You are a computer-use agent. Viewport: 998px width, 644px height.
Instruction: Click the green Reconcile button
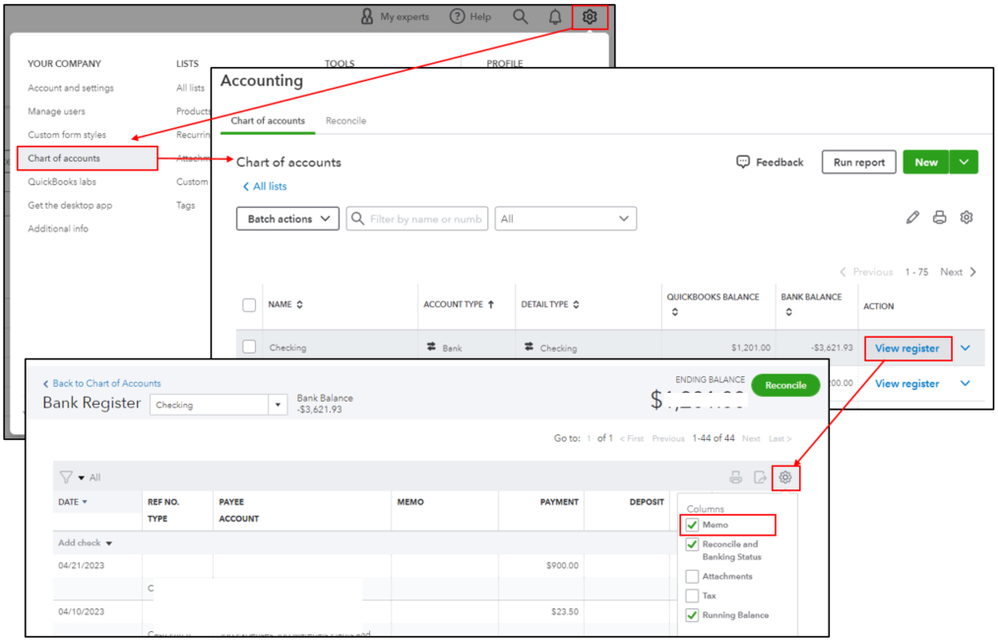(x=785, y=385)
